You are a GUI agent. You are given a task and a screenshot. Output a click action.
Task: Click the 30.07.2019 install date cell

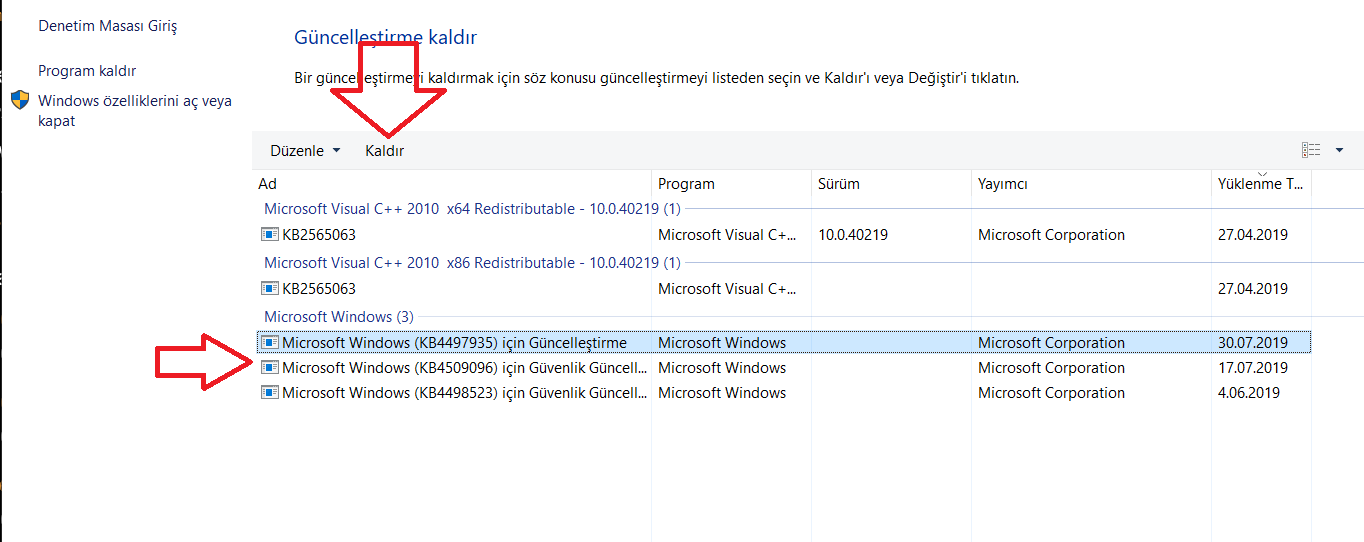coord(1253,343)
